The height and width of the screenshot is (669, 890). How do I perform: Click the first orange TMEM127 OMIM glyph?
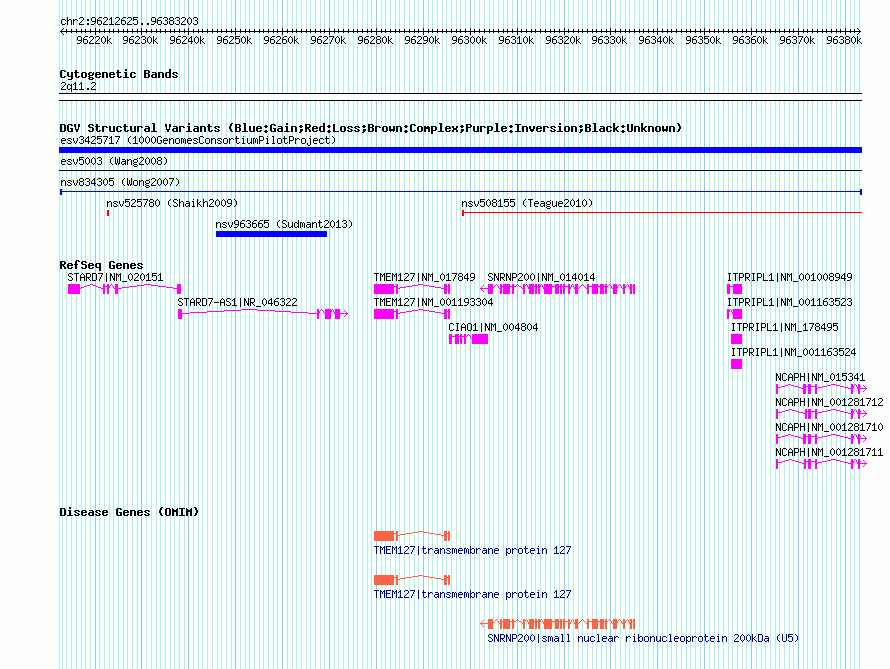tap(412, 536)
